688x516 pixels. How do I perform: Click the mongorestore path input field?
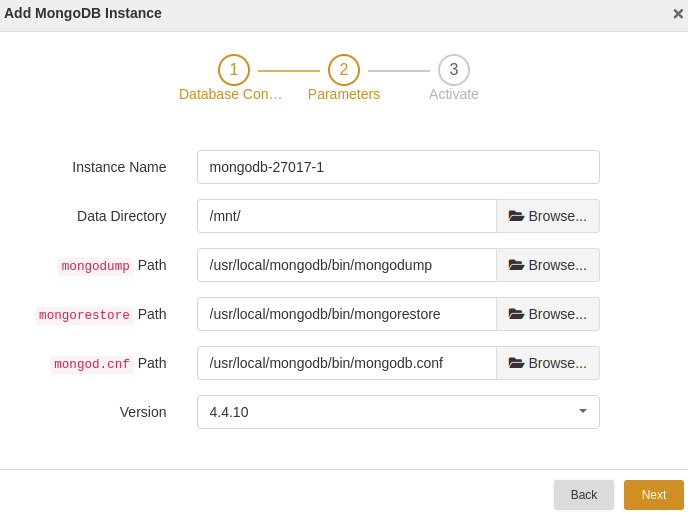click(347, 314)
